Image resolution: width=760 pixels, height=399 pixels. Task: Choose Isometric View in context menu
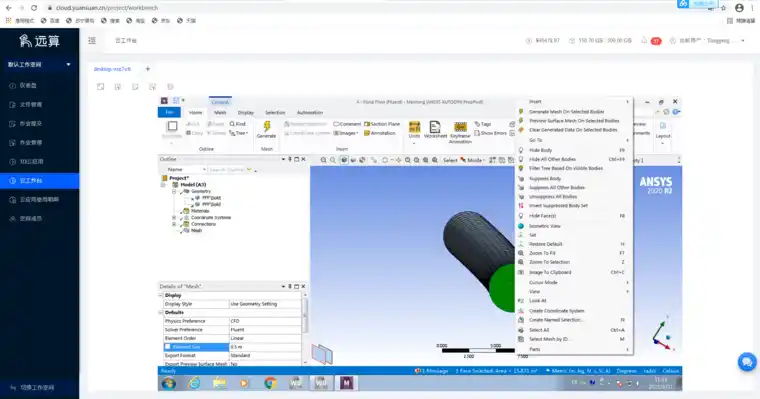tap(573, 226)
